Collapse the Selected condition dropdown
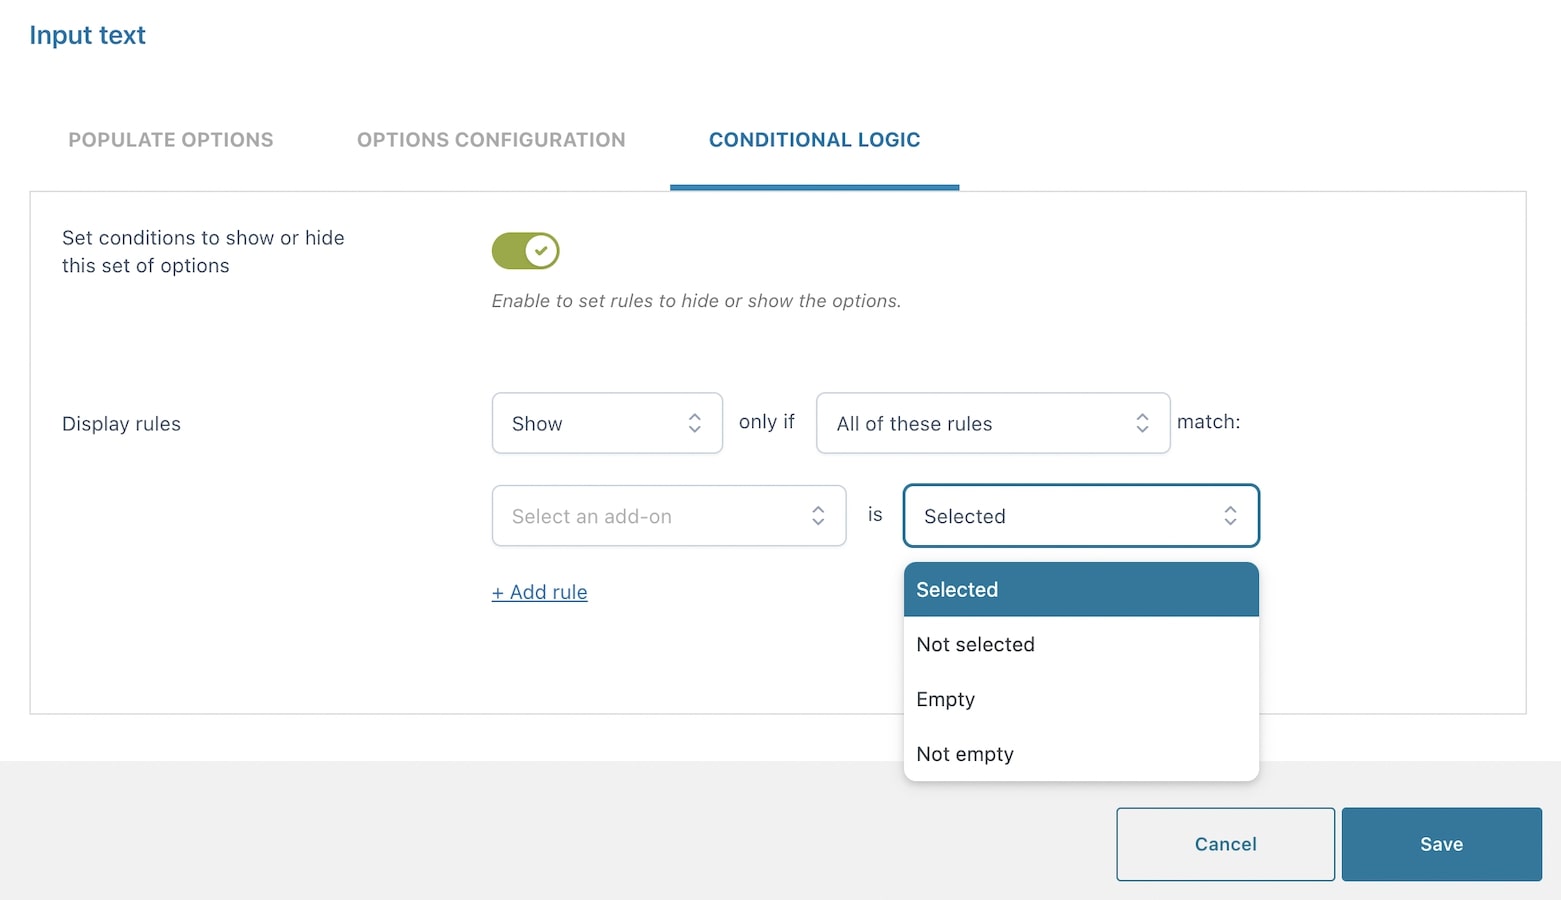 [x=1081, y=516]
